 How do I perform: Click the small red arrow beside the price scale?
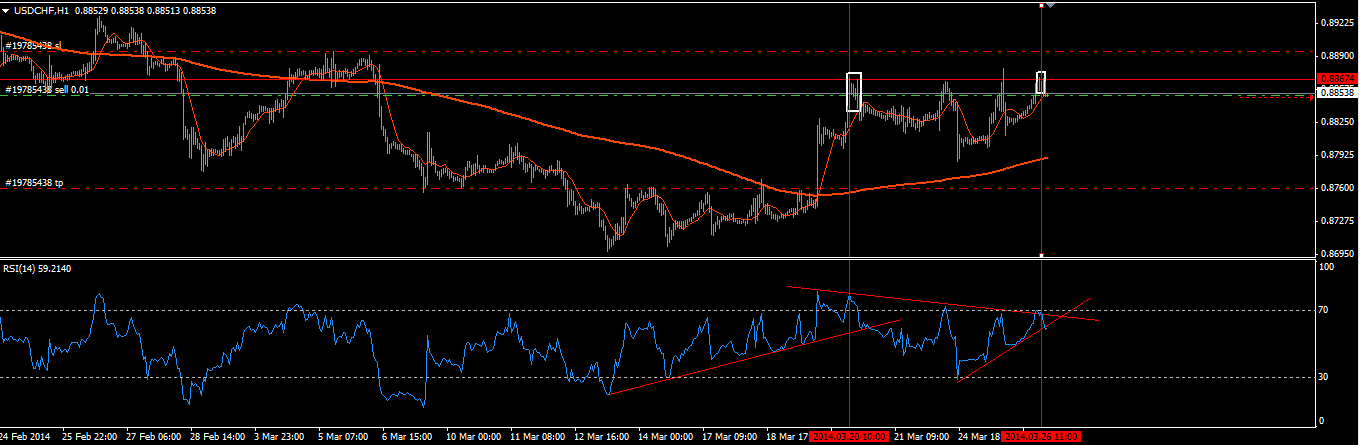(x=1313, y=96)
